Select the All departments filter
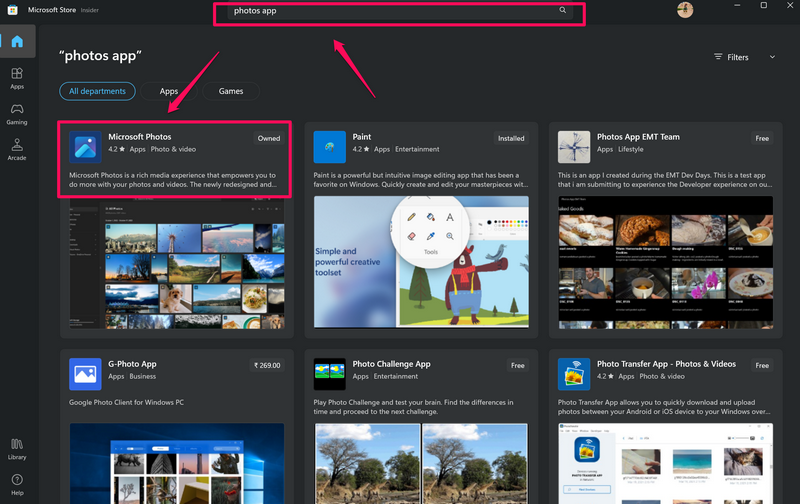 [97, 91]
